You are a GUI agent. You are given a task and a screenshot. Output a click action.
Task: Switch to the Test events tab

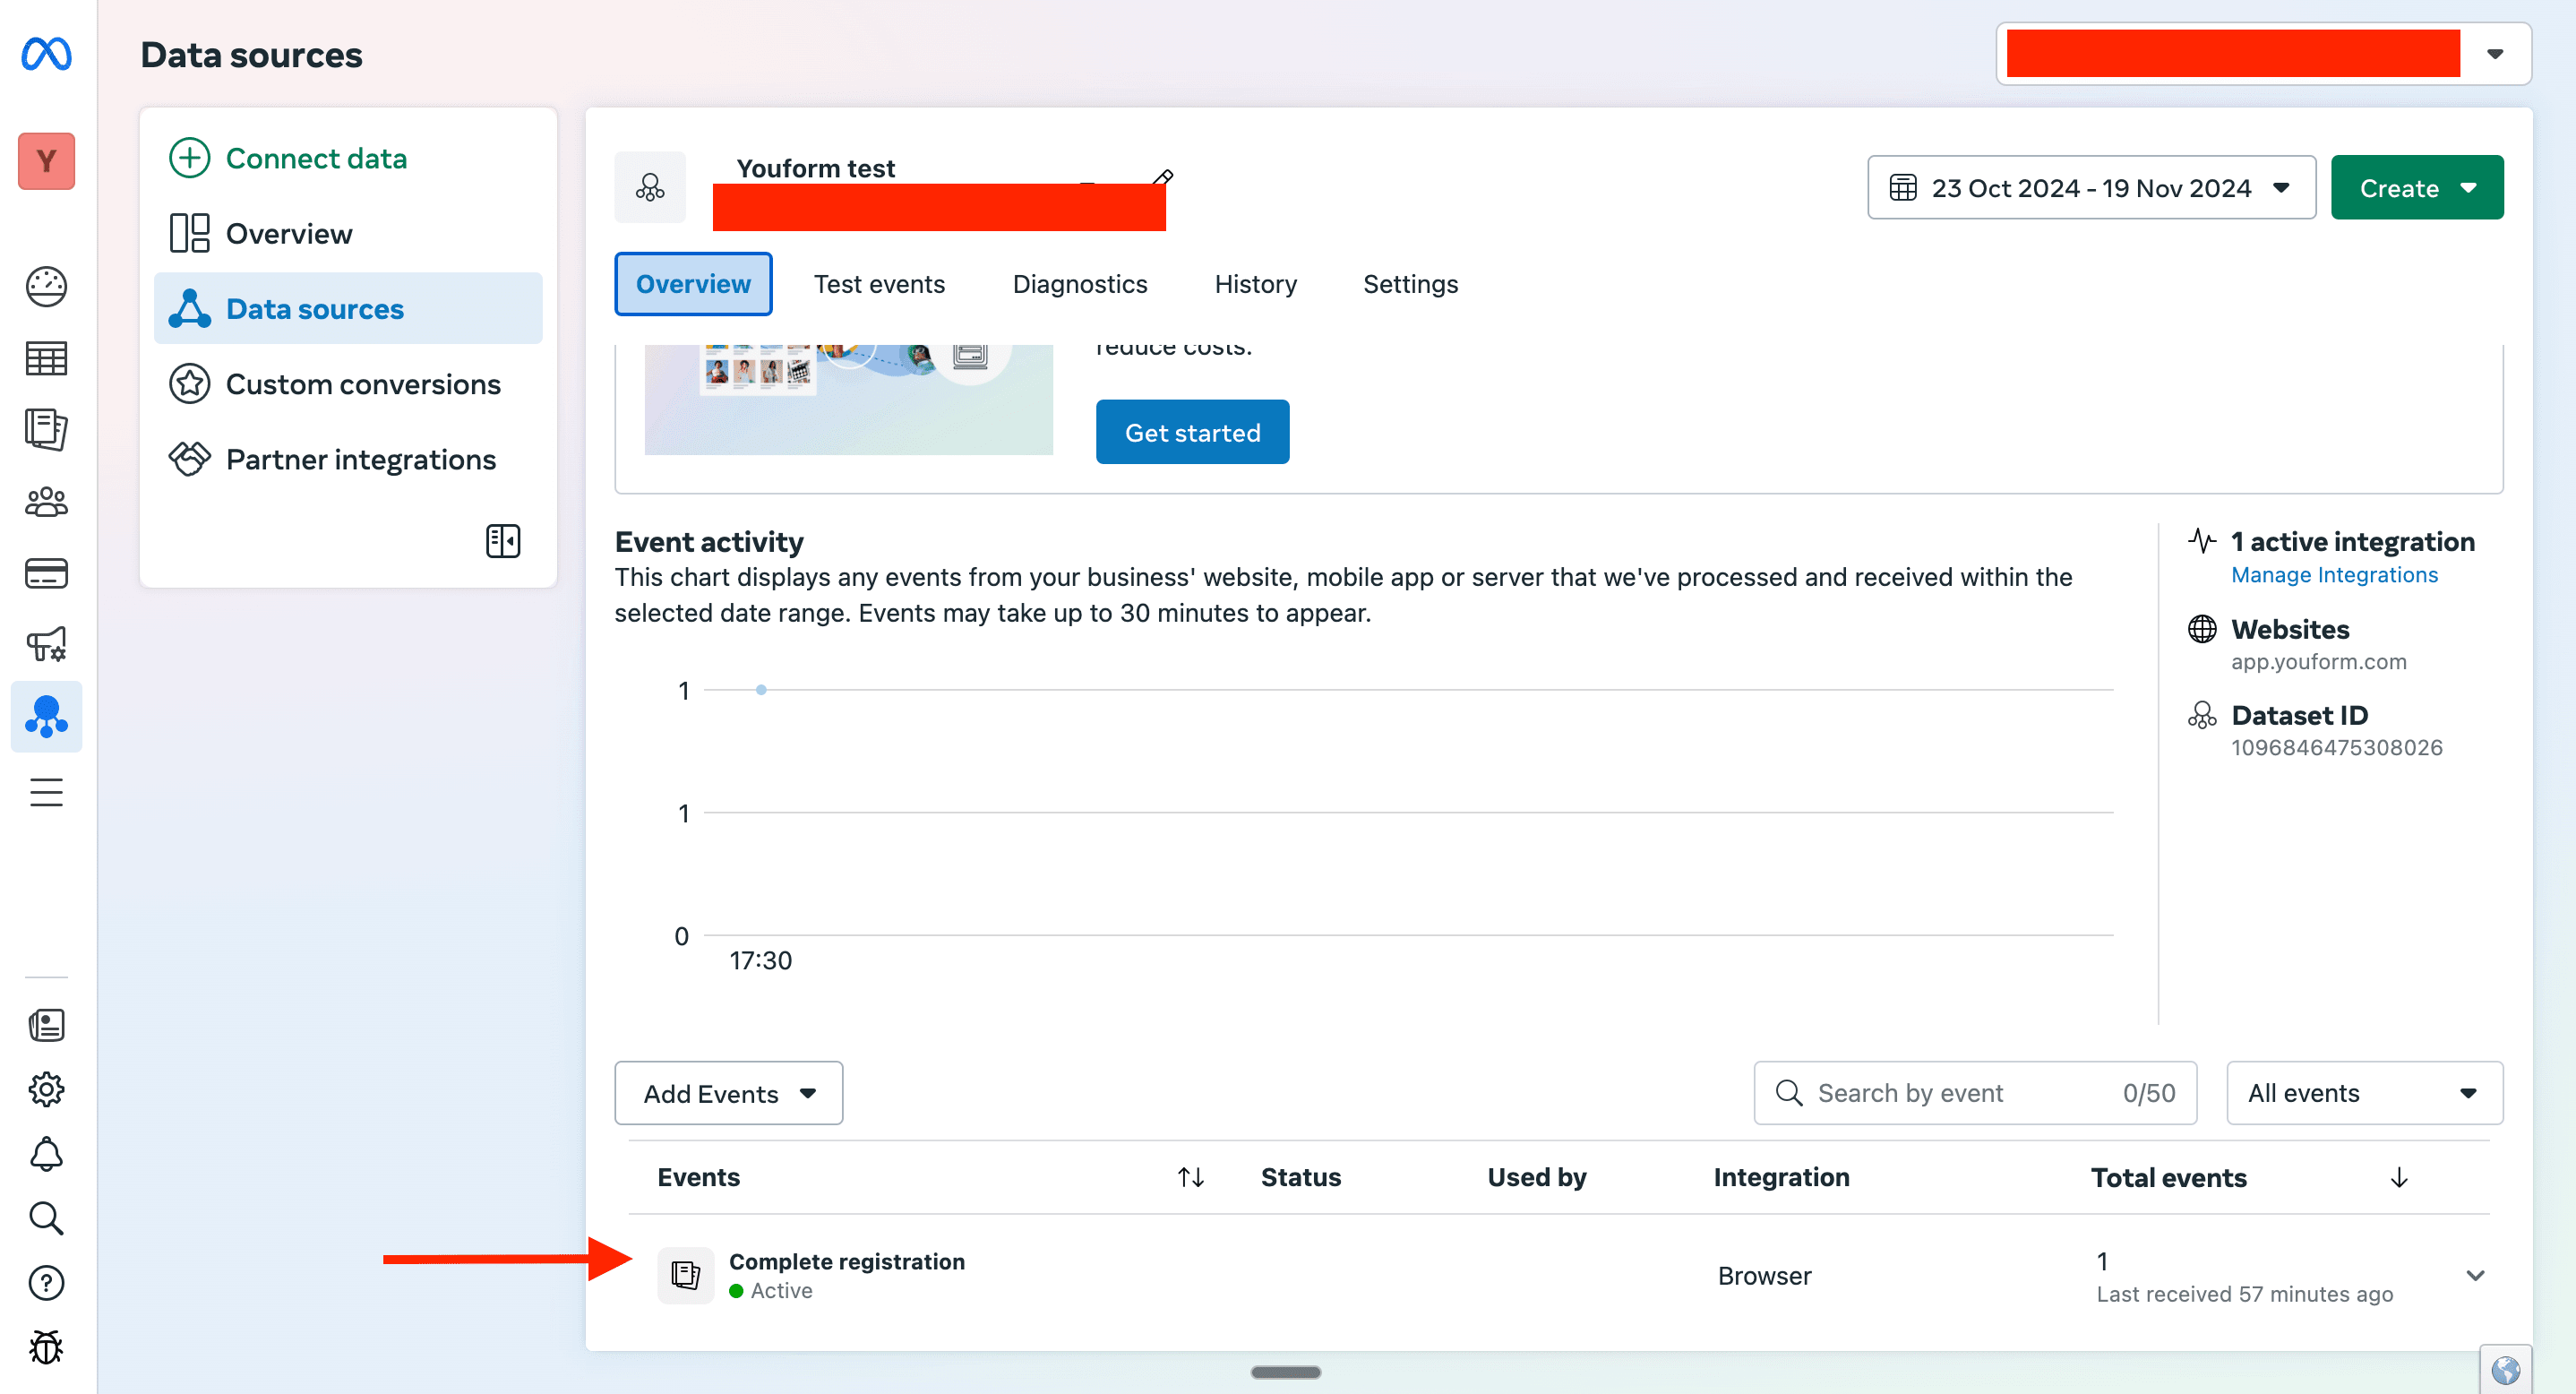coord(879,284)
